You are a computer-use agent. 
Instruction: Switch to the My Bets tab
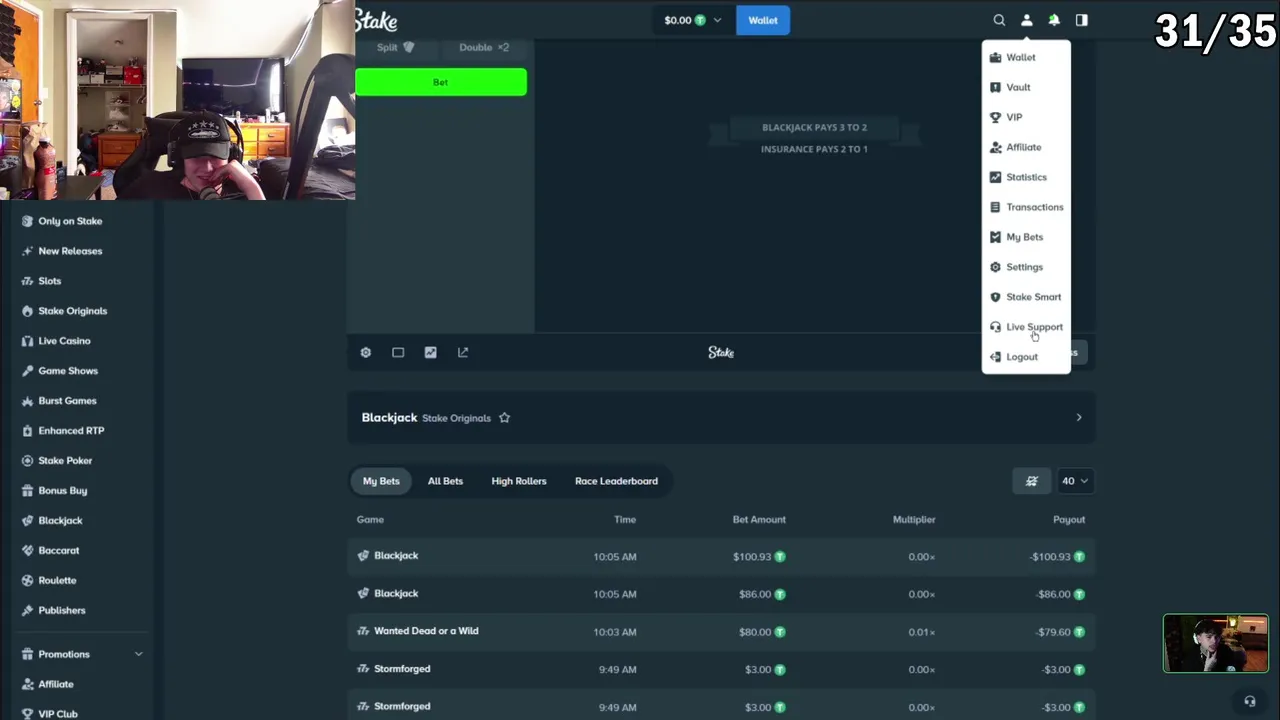(x=381, y=481)
